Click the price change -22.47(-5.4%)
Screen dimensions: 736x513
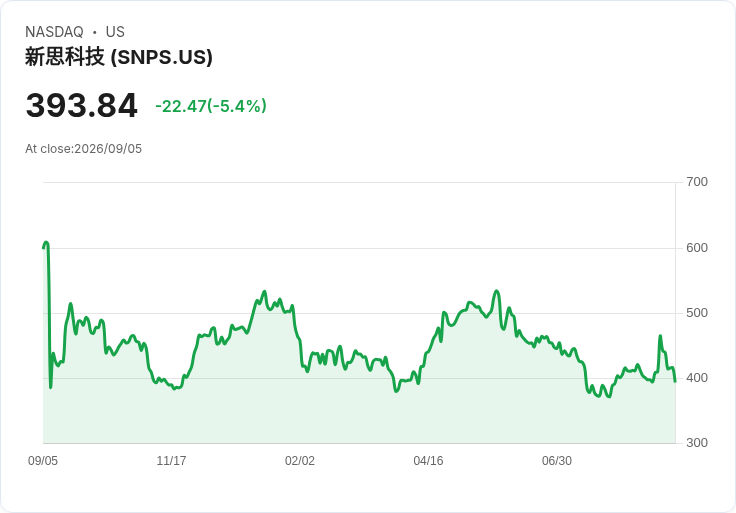[x=211, y=106]
